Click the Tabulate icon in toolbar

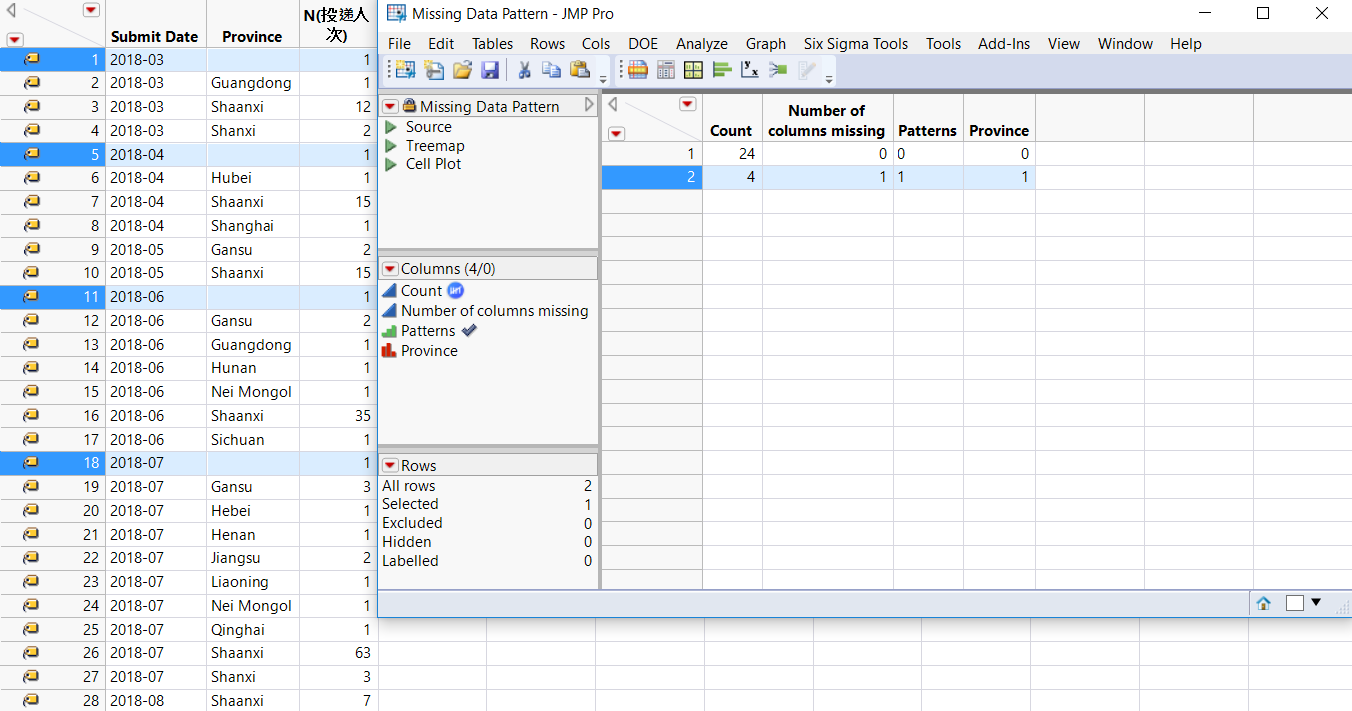(x=693, y=70)
